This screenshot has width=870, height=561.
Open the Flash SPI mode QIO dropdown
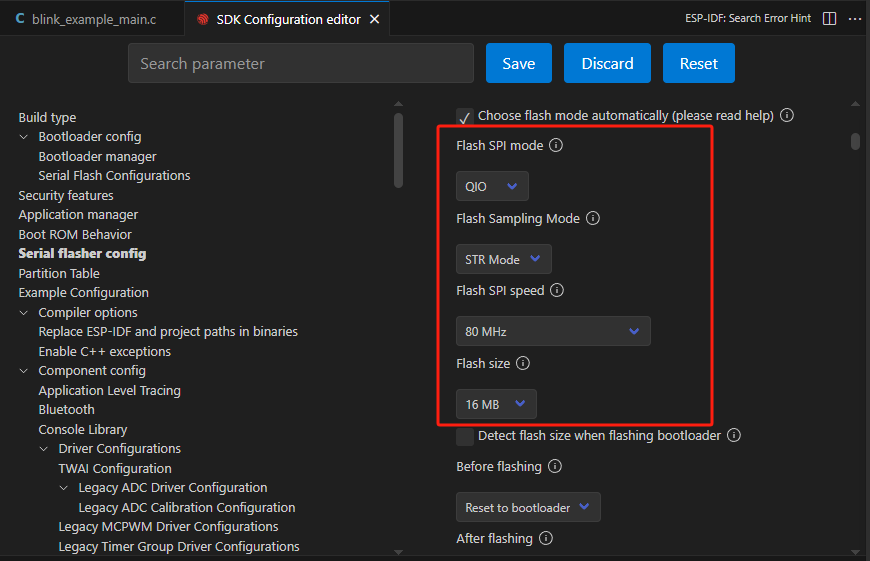(492, 186)
